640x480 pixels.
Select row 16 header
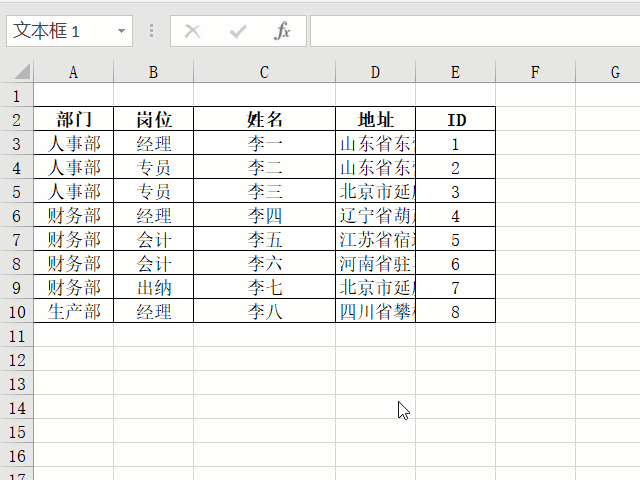[16, 456]
